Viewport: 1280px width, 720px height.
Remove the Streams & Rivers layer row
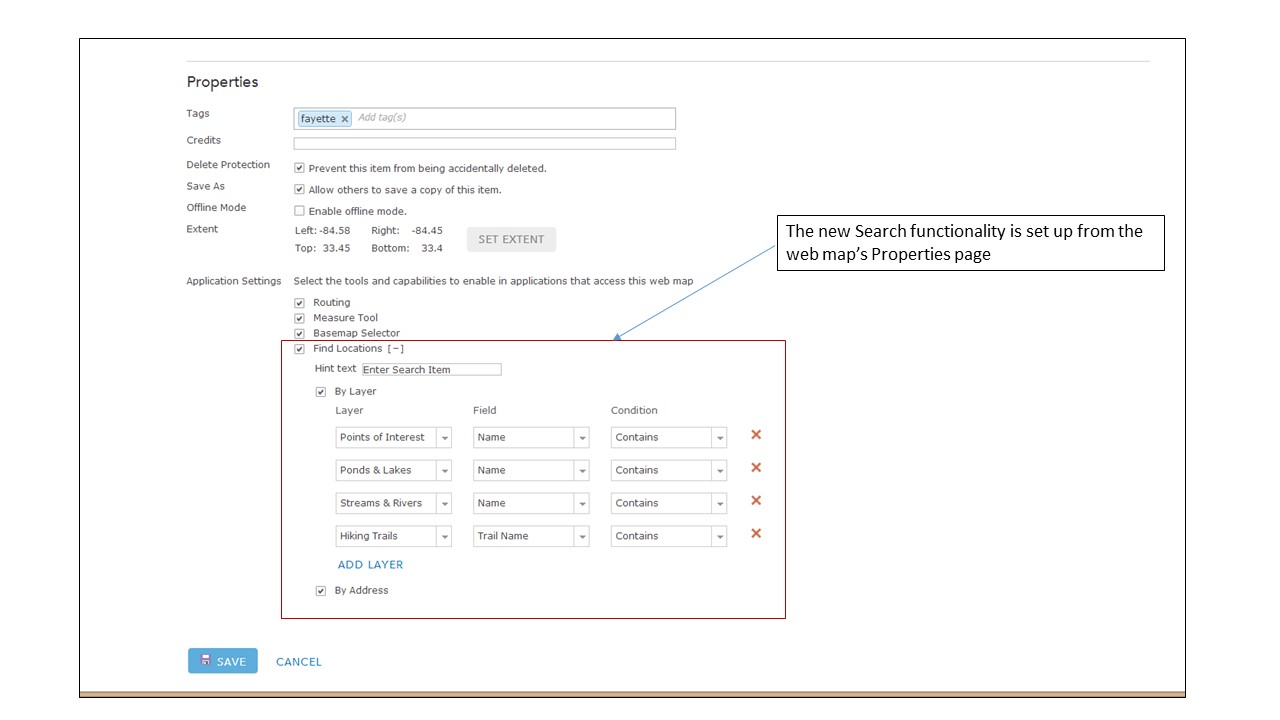point(756,501)
